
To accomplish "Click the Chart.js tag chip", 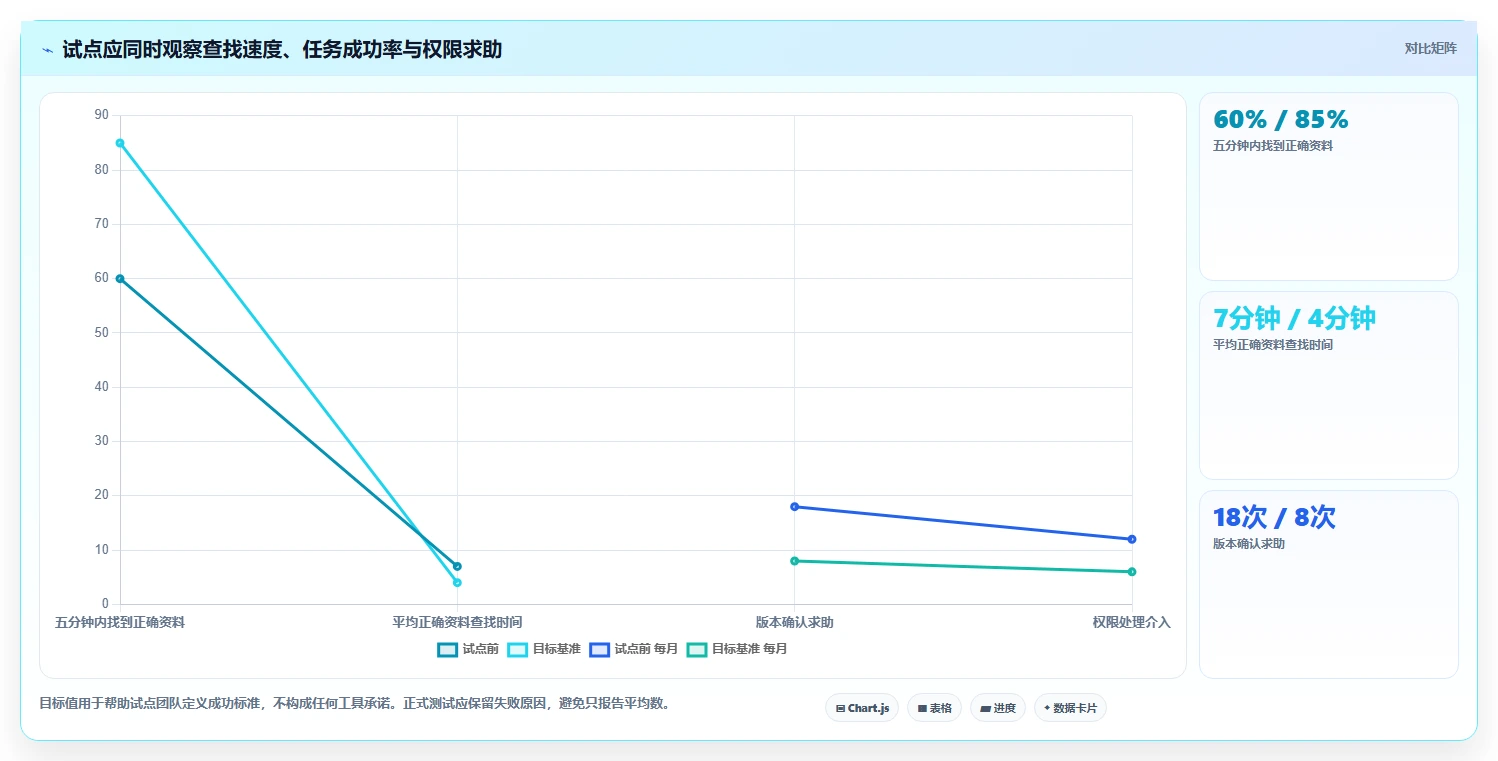I will [862, 708].
